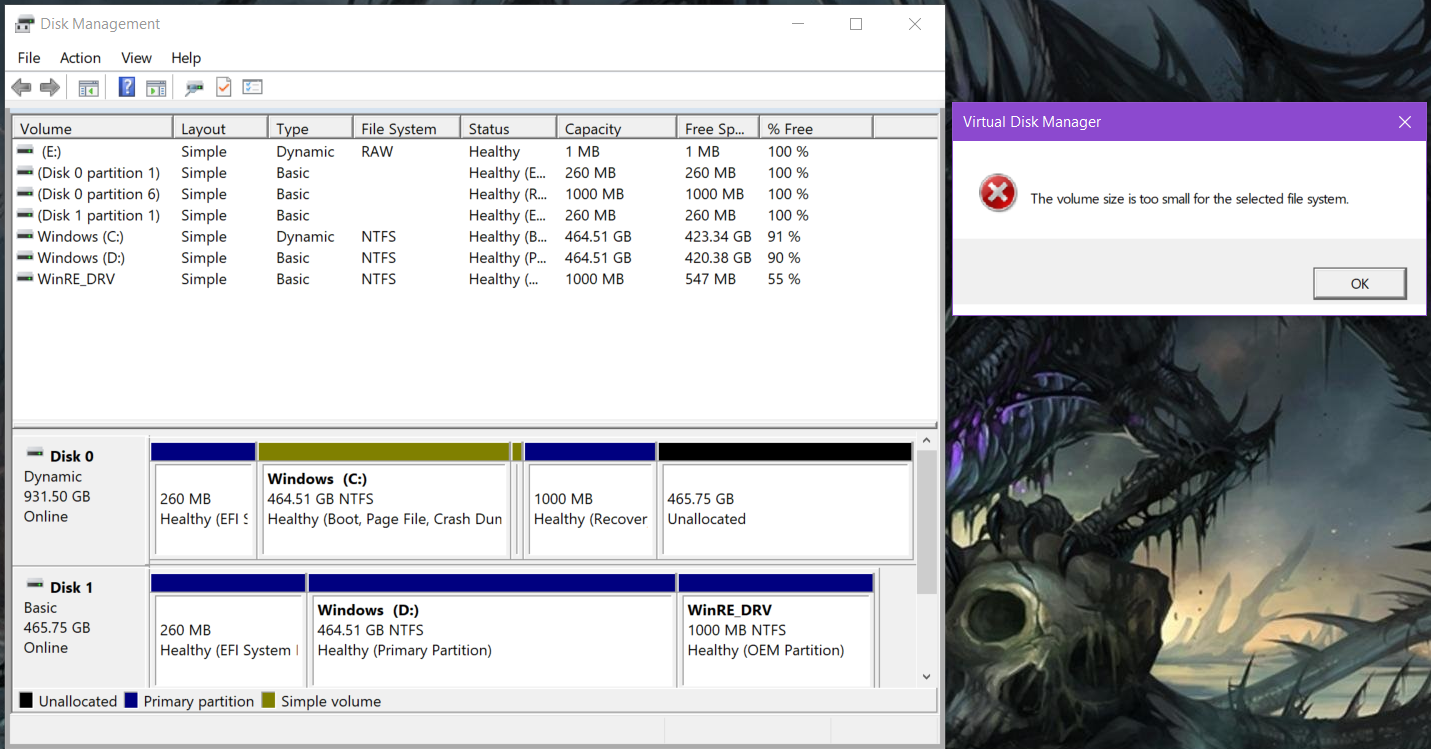Click the black Unallocated legend swatch
Viewport: 1431px width, 749px height.
point(26,700)
